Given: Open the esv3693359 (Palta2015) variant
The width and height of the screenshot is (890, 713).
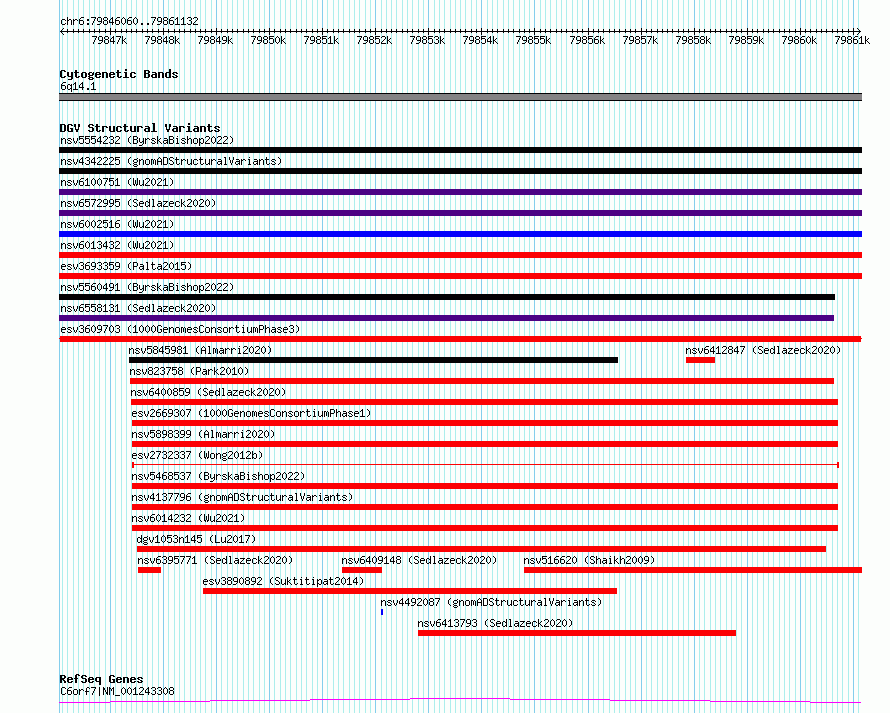Looking at the screenshot, I should [x=126, y=266].
